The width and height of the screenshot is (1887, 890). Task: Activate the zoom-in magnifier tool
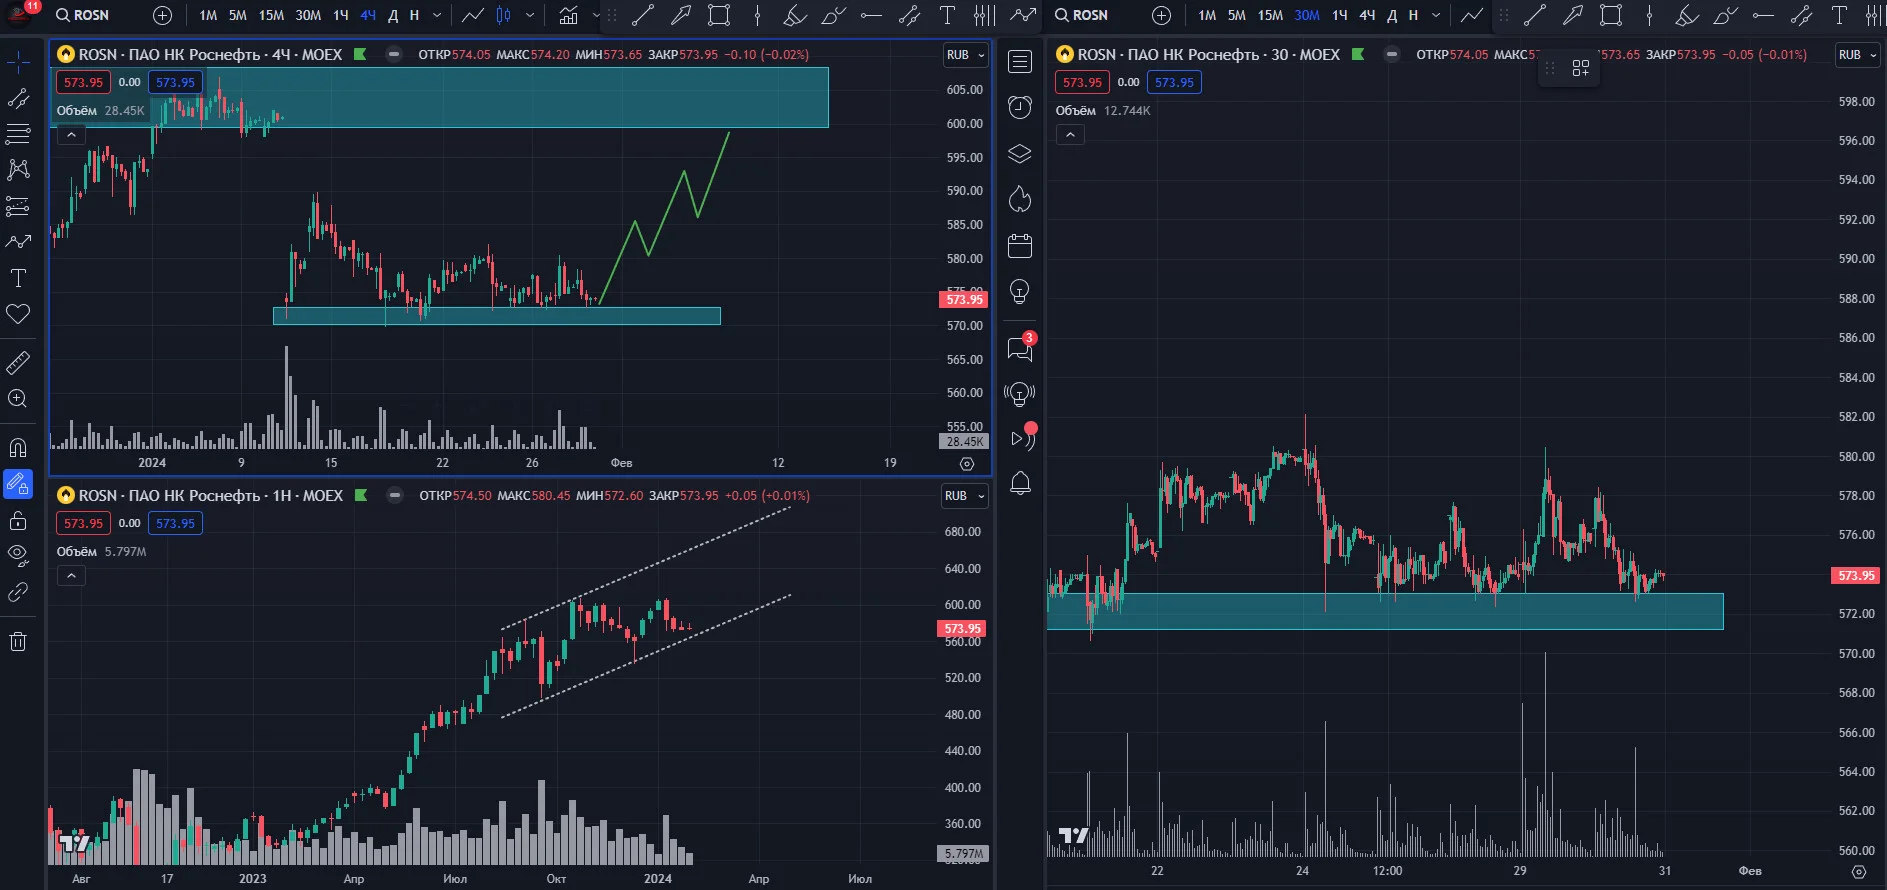pyautogui.click(x=18, y=398)
